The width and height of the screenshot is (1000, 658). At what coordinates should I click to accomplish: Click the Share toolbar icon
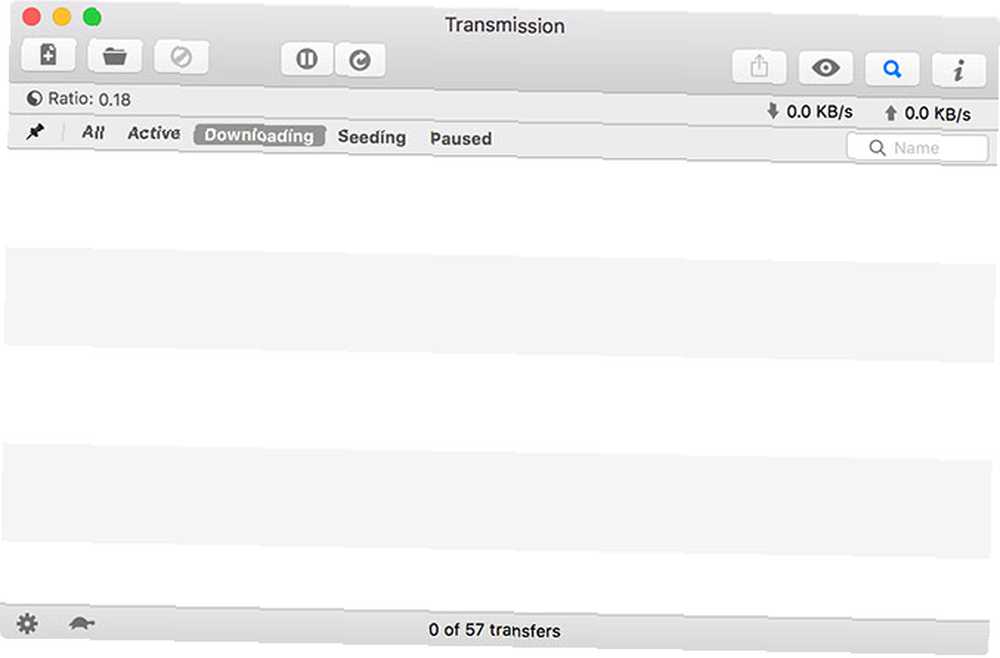click(x=759, y=66)
